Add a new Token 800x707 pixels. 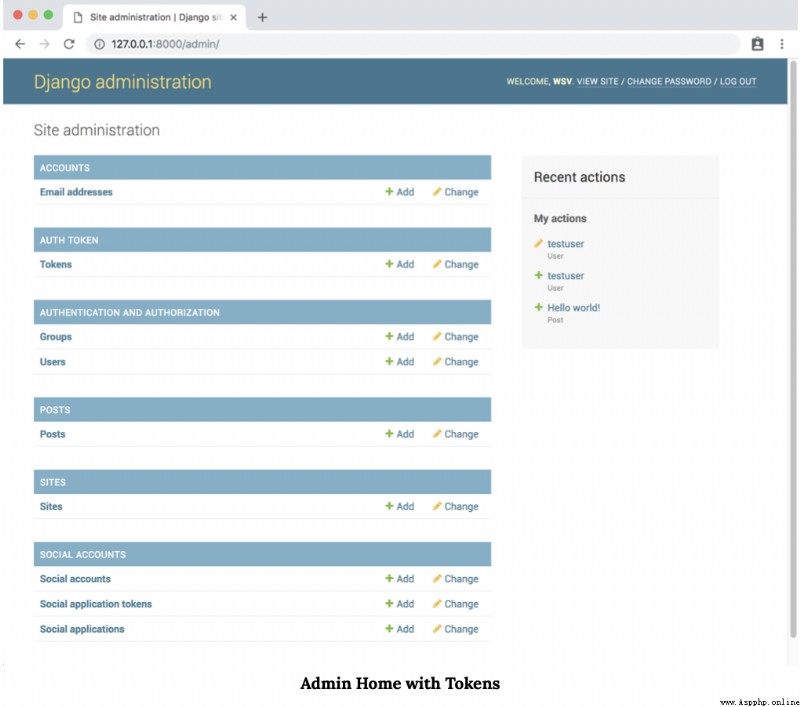tap(399, 264)
